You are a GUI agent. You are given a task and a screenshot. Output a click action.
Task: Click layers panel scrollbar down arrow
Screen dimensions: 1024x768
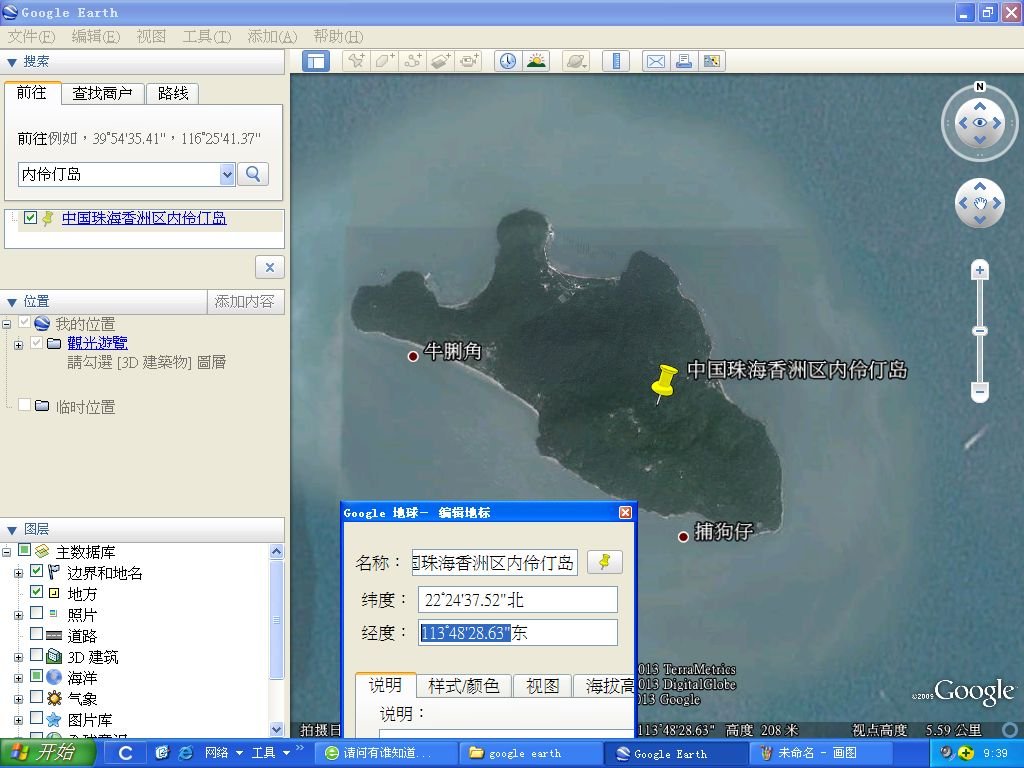pos(276,729)
